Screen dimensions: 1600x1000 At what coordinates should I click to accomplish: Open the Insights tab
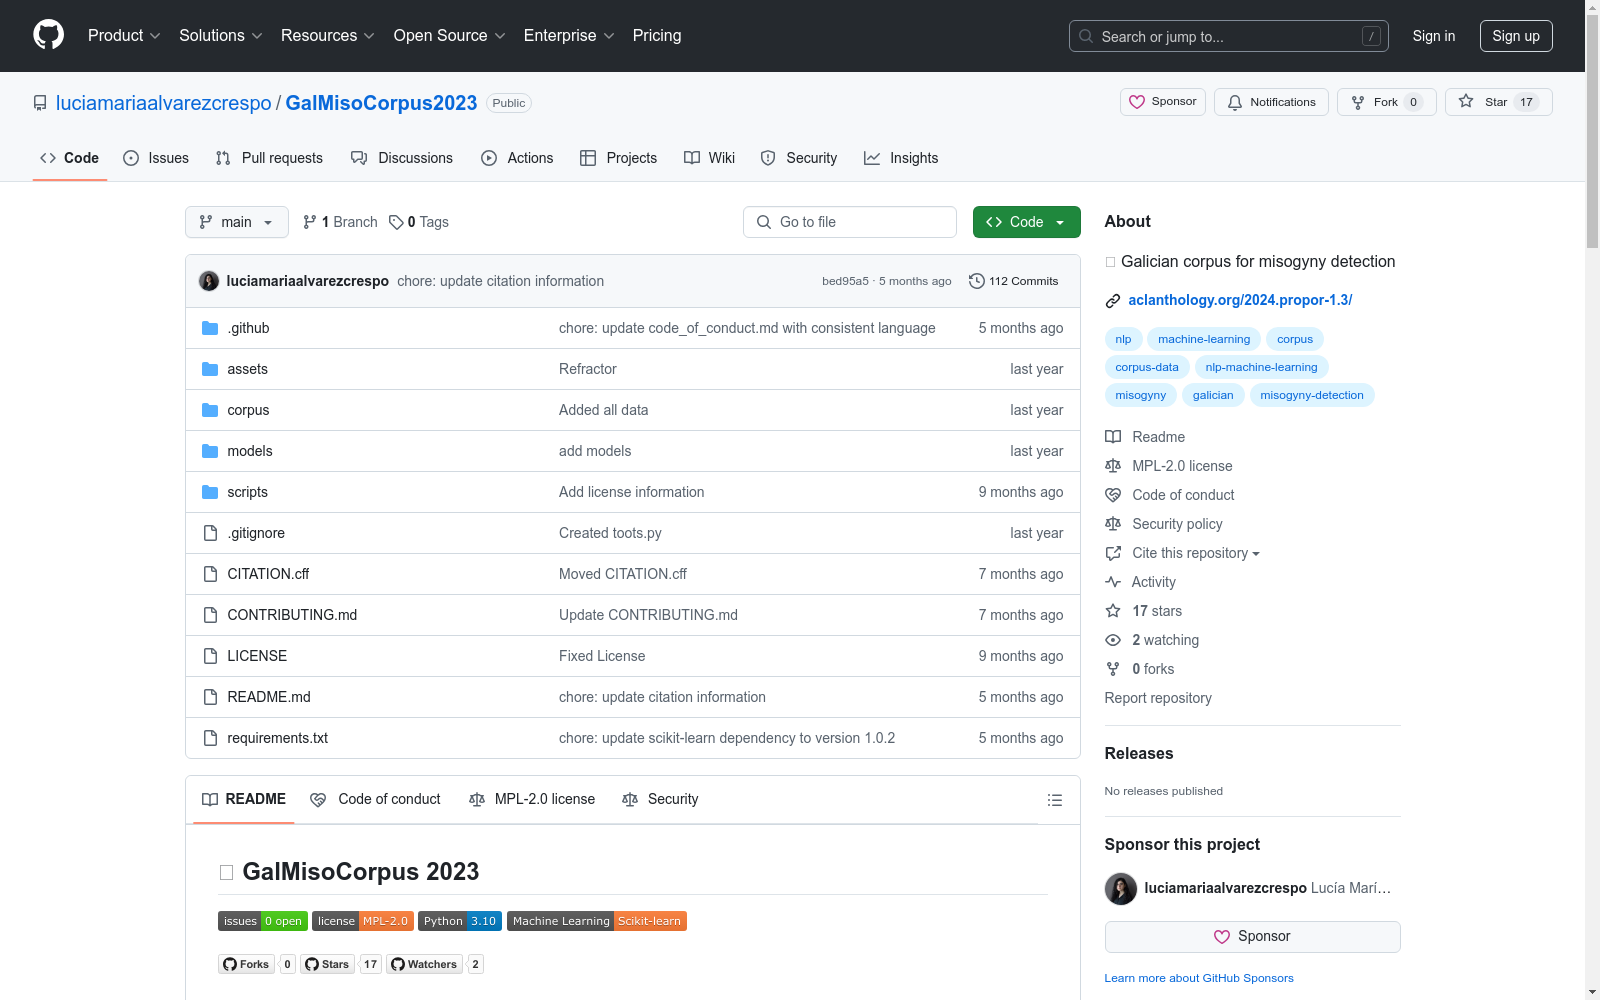pos(901,158)
